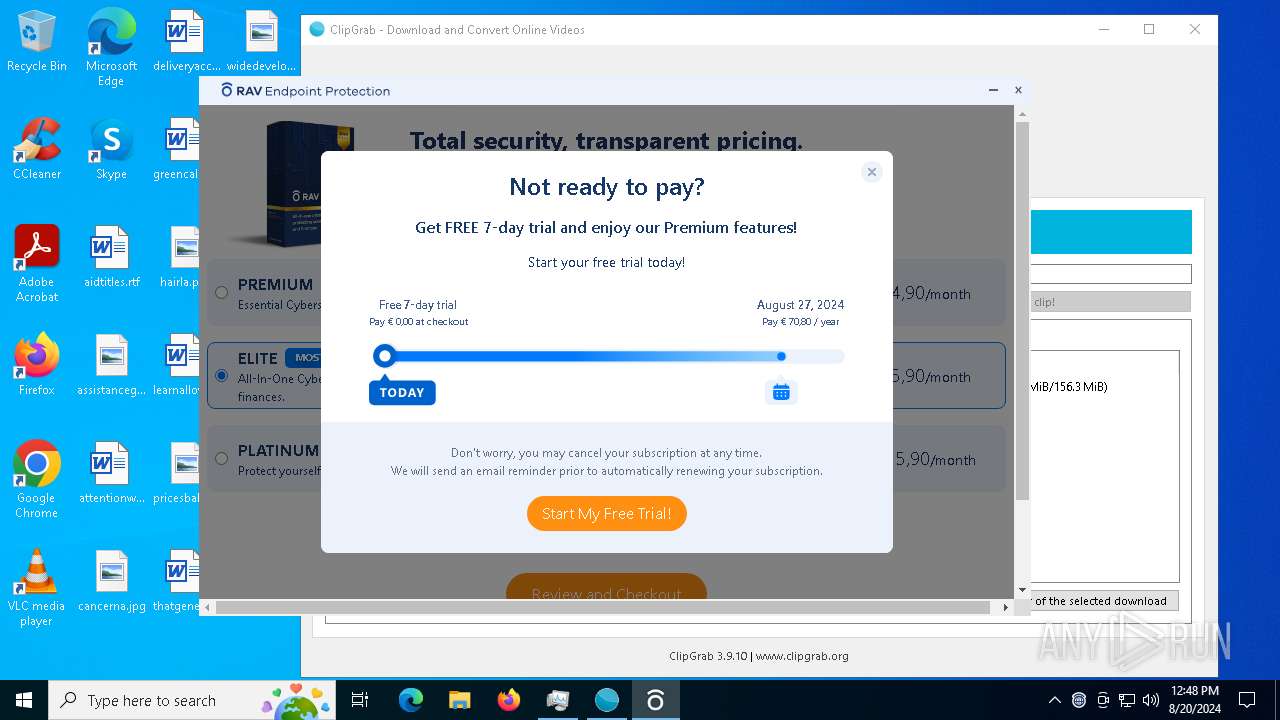This screenshot has height=720, width=1280.
Task: Minimize the RAV Endpoint Protection window
Action: (993, 90)
